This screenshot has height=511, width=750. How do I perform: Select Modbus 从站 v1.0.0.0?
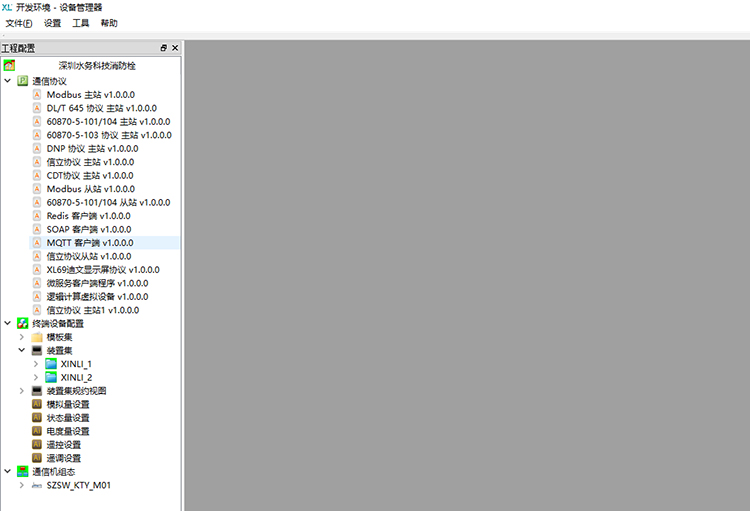[90, 189]
